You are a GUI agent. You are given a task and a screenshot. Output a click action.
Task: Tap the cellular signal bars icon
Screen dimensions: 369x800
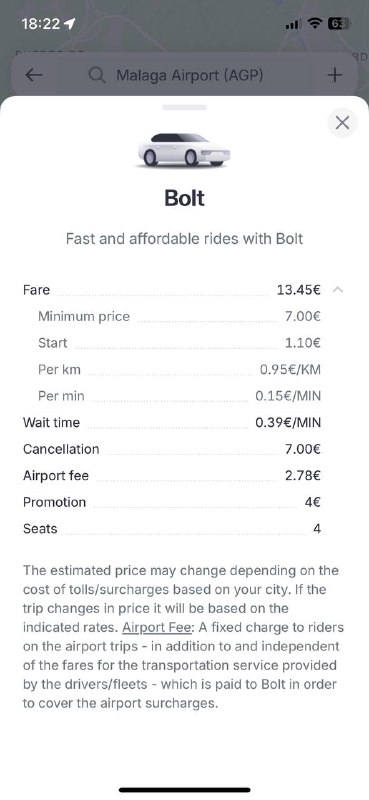[x=293, y=24]
